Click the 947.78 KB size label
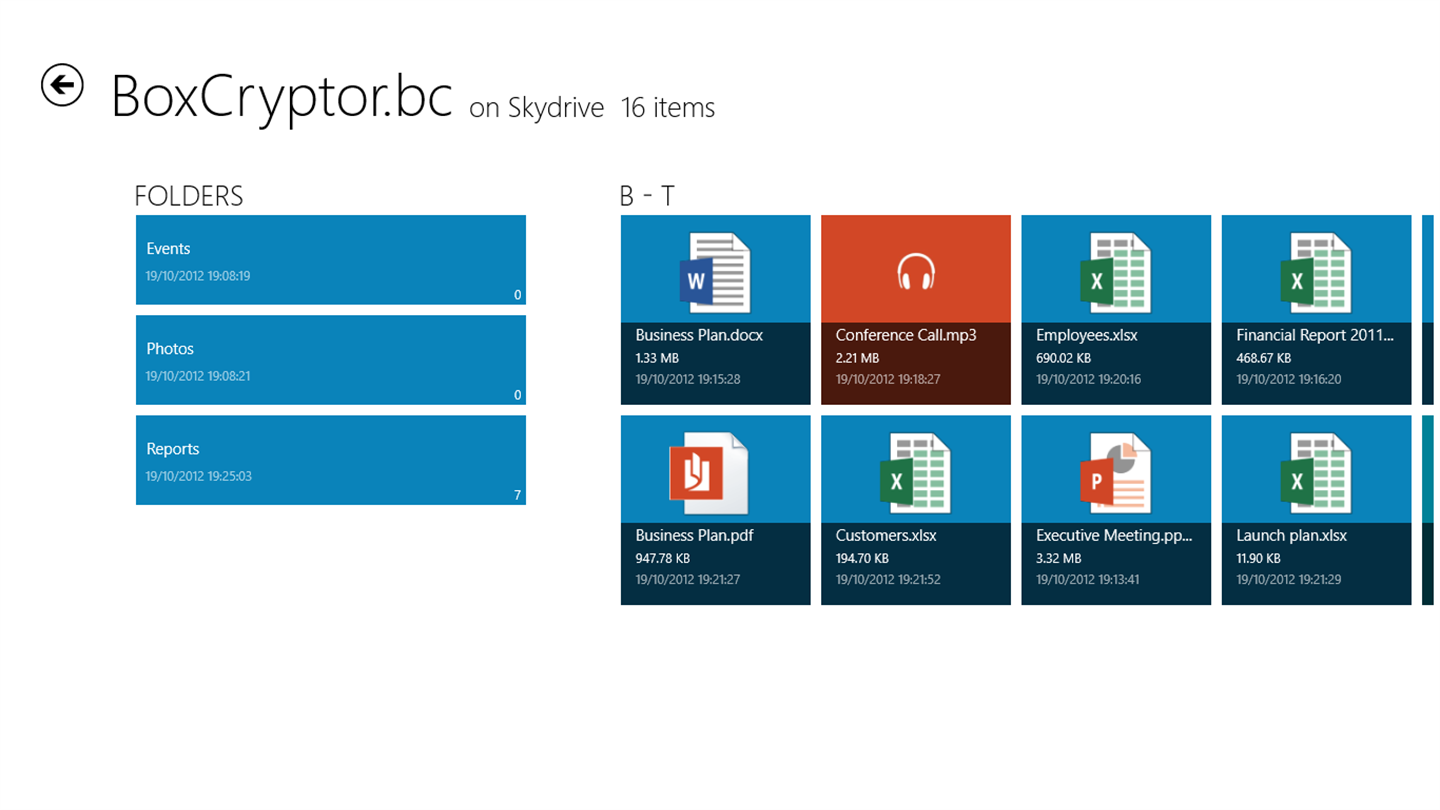1440x810 pixels. point(663,558)
